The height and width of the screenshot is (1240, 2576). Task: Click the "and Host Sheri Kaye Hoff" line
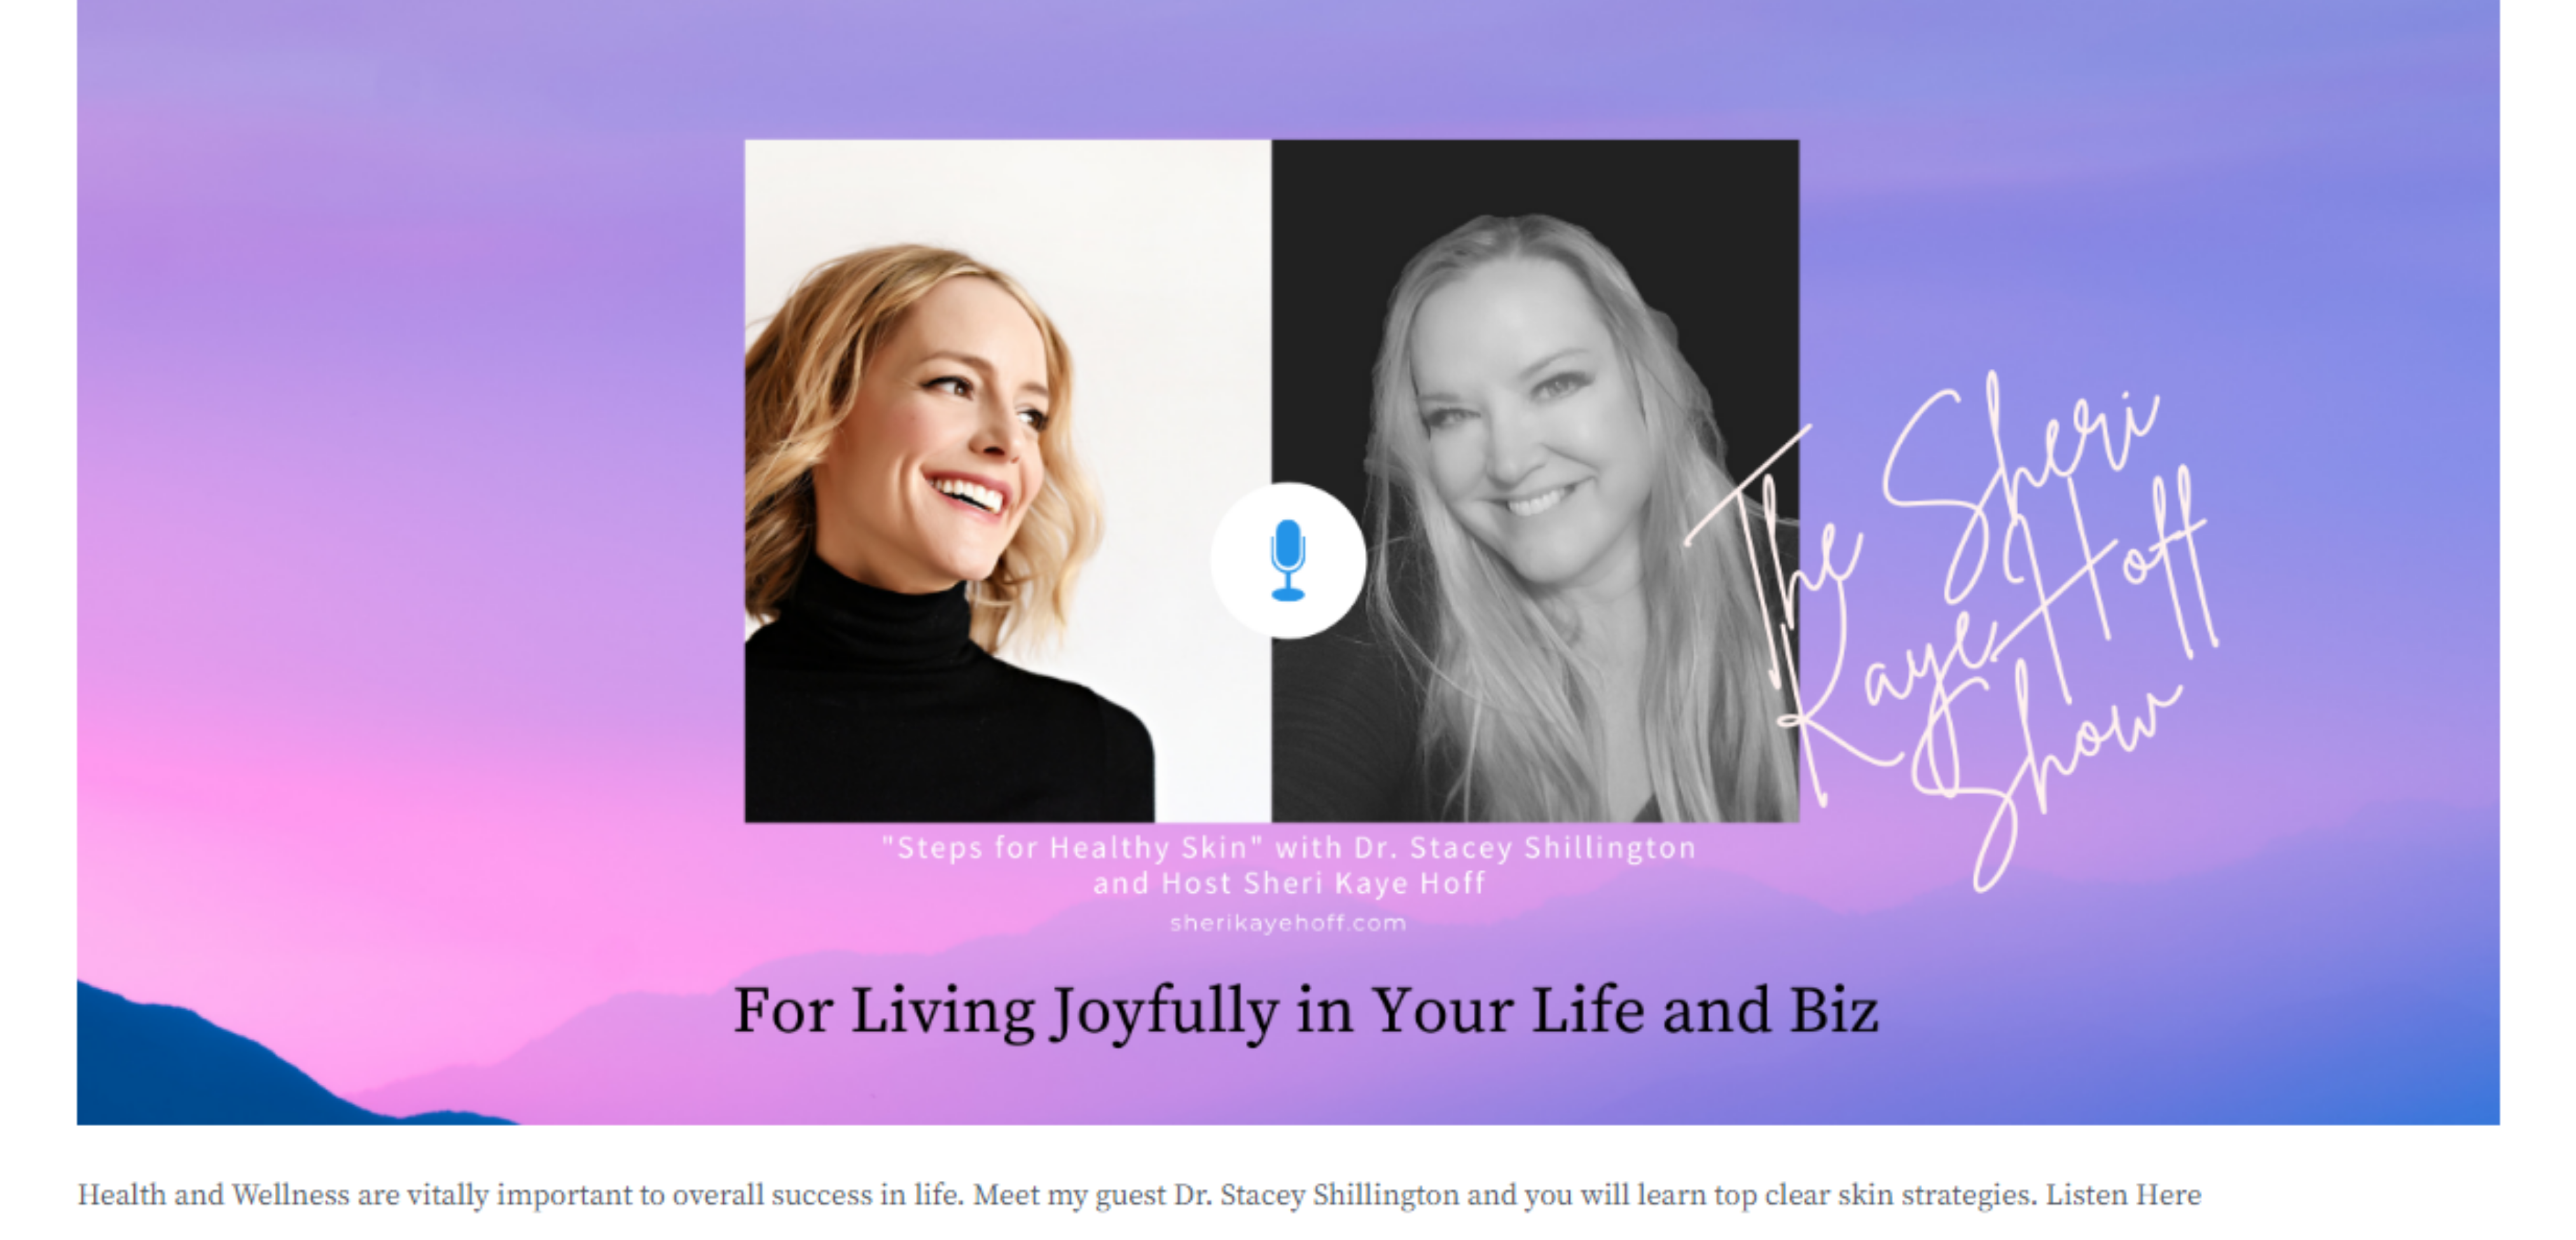pos(1288,884)
